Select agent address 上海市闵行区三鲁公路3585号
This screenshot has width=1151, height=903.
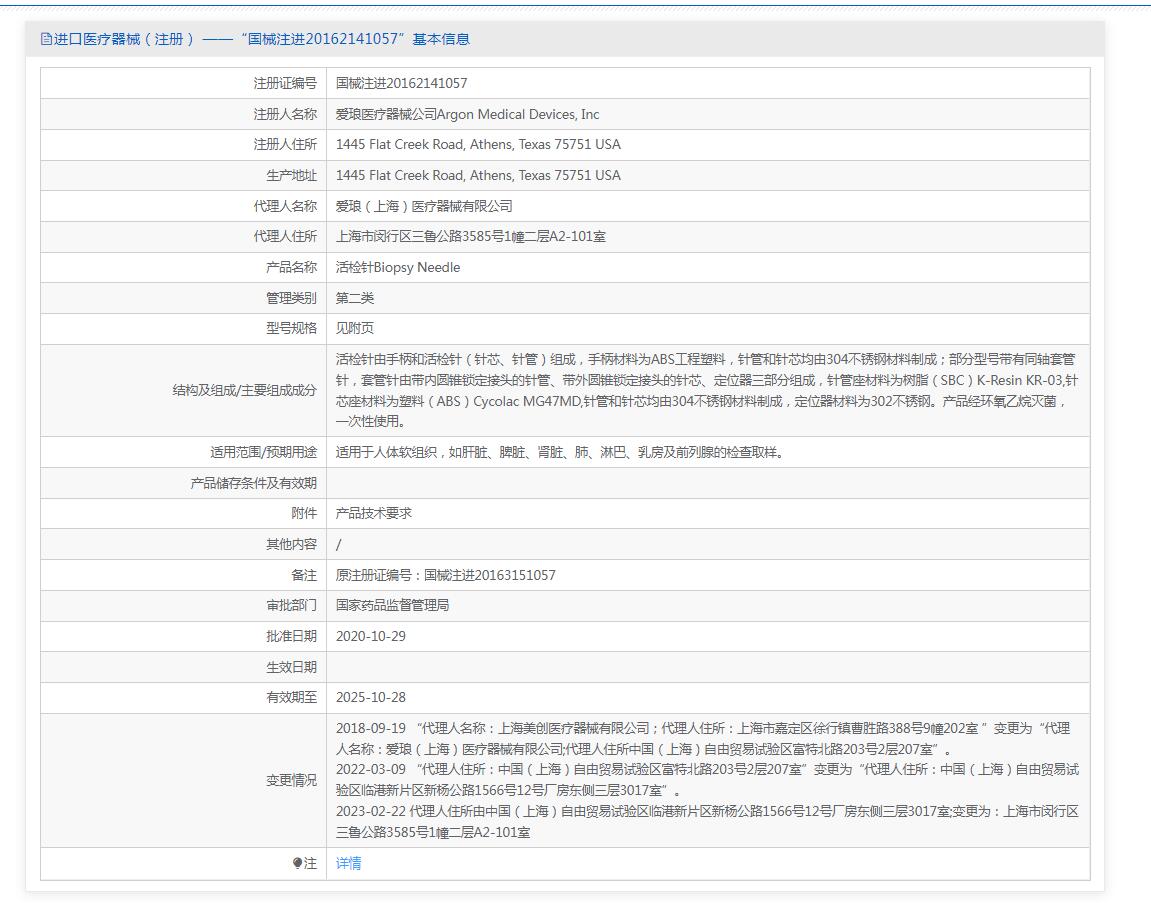click(471, 236)
